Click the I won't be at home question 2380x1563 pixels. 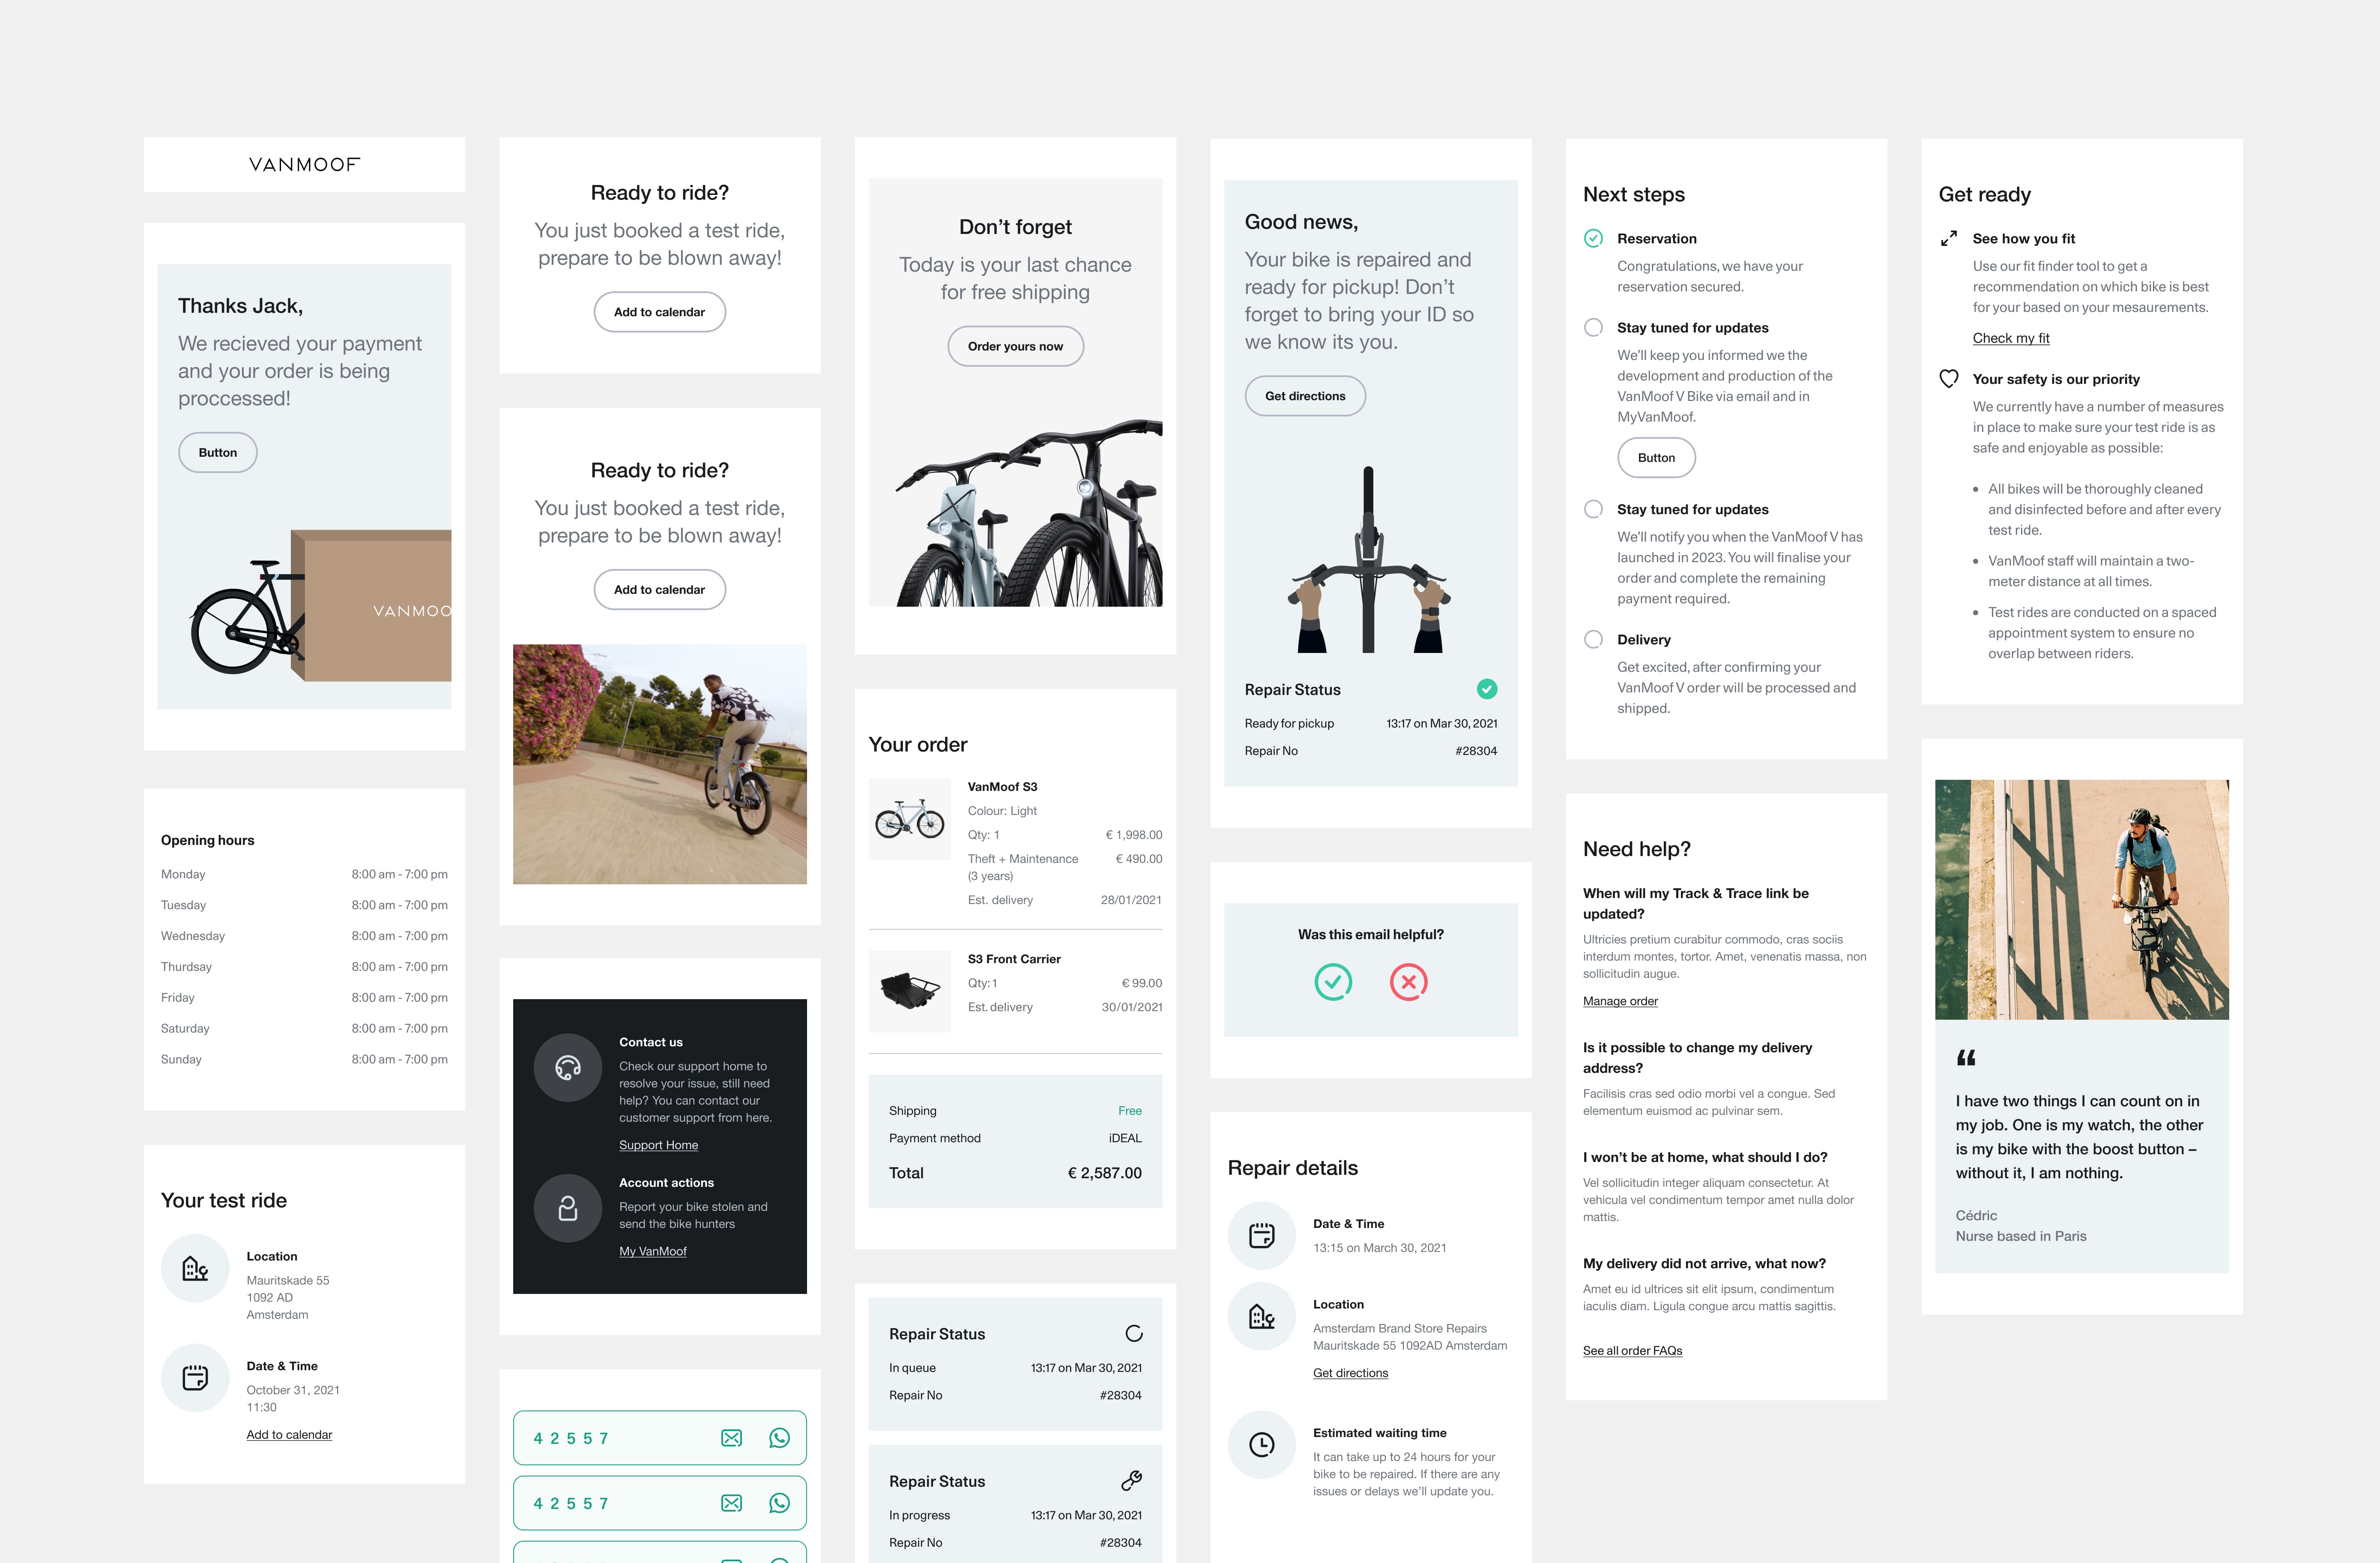tap(1705, 1158)
